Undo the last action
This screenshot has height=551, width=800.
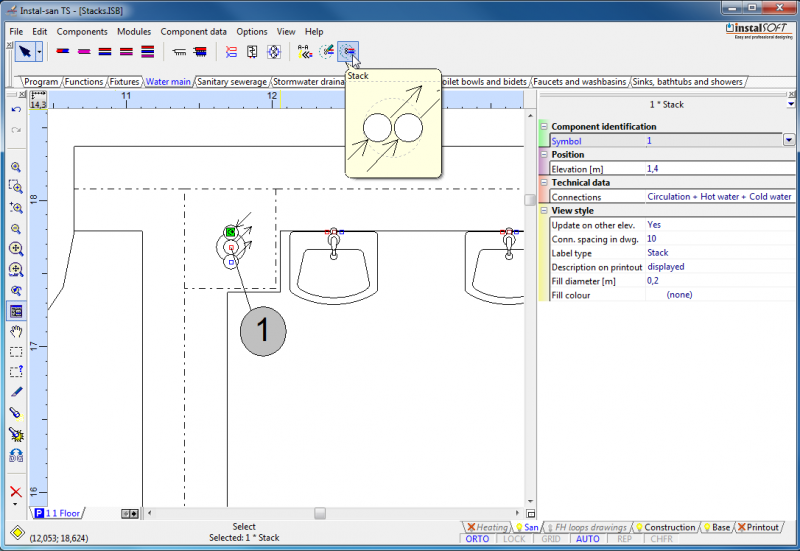[x=16, y=109]
